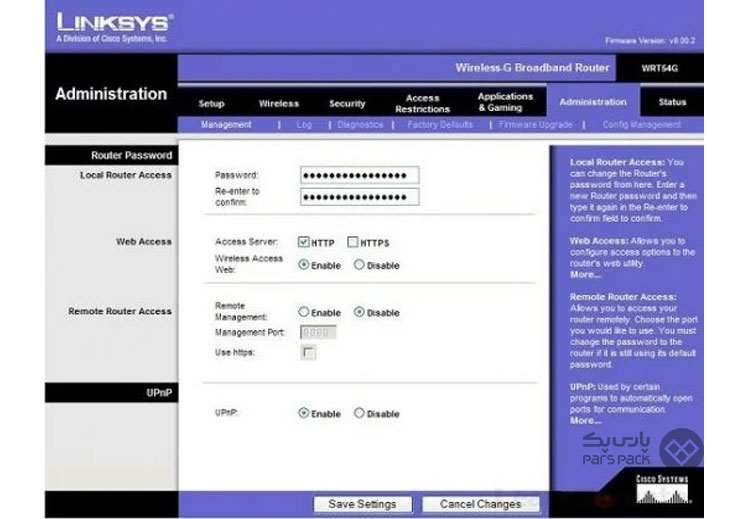
Task: Open the Security tab
Action: (x=347, y=103)
